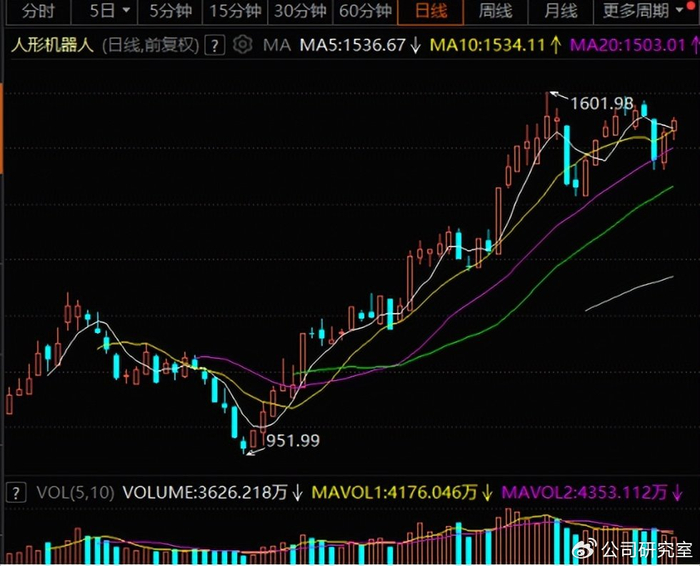
Task: Select the 15分钟 period tab
Action: [235, 11]
